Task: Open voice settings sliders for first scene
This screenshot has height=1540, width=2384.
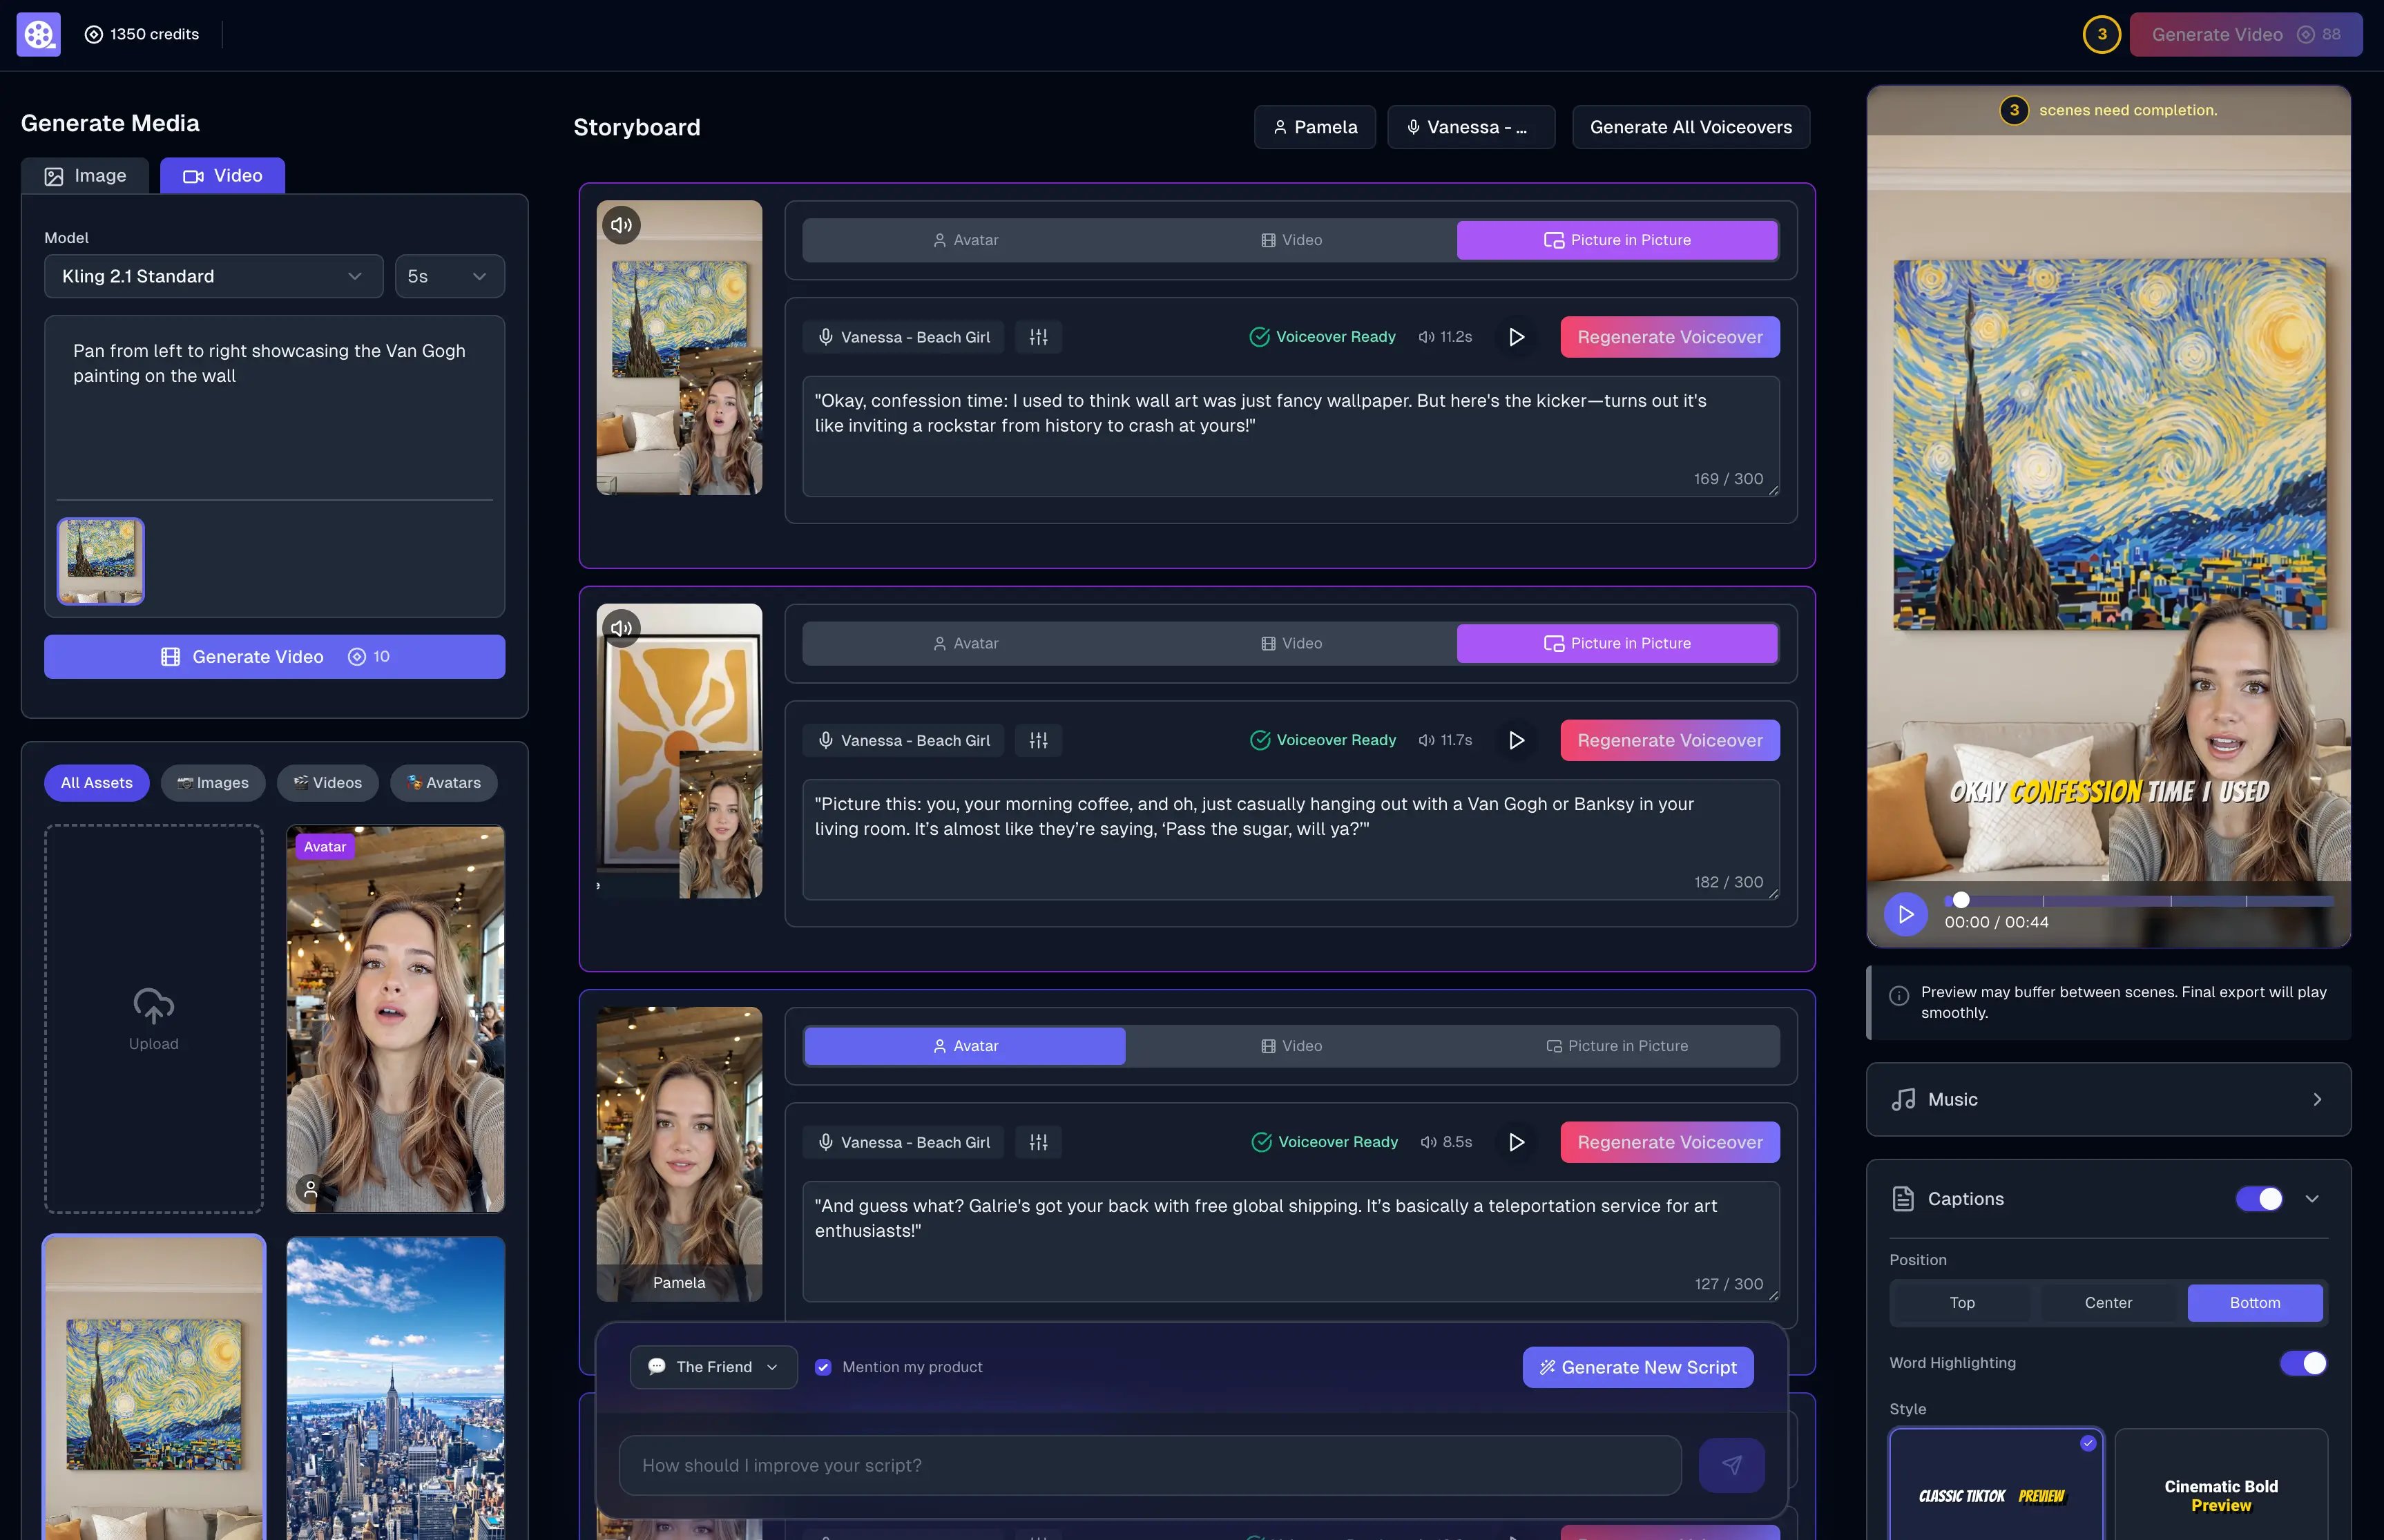Action: (1038, 337)
